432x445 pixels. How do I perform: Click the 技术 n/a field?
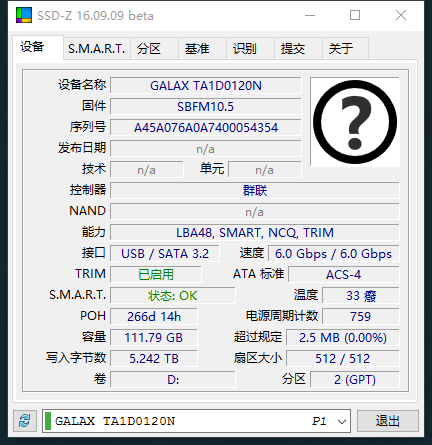pos(147,170)
